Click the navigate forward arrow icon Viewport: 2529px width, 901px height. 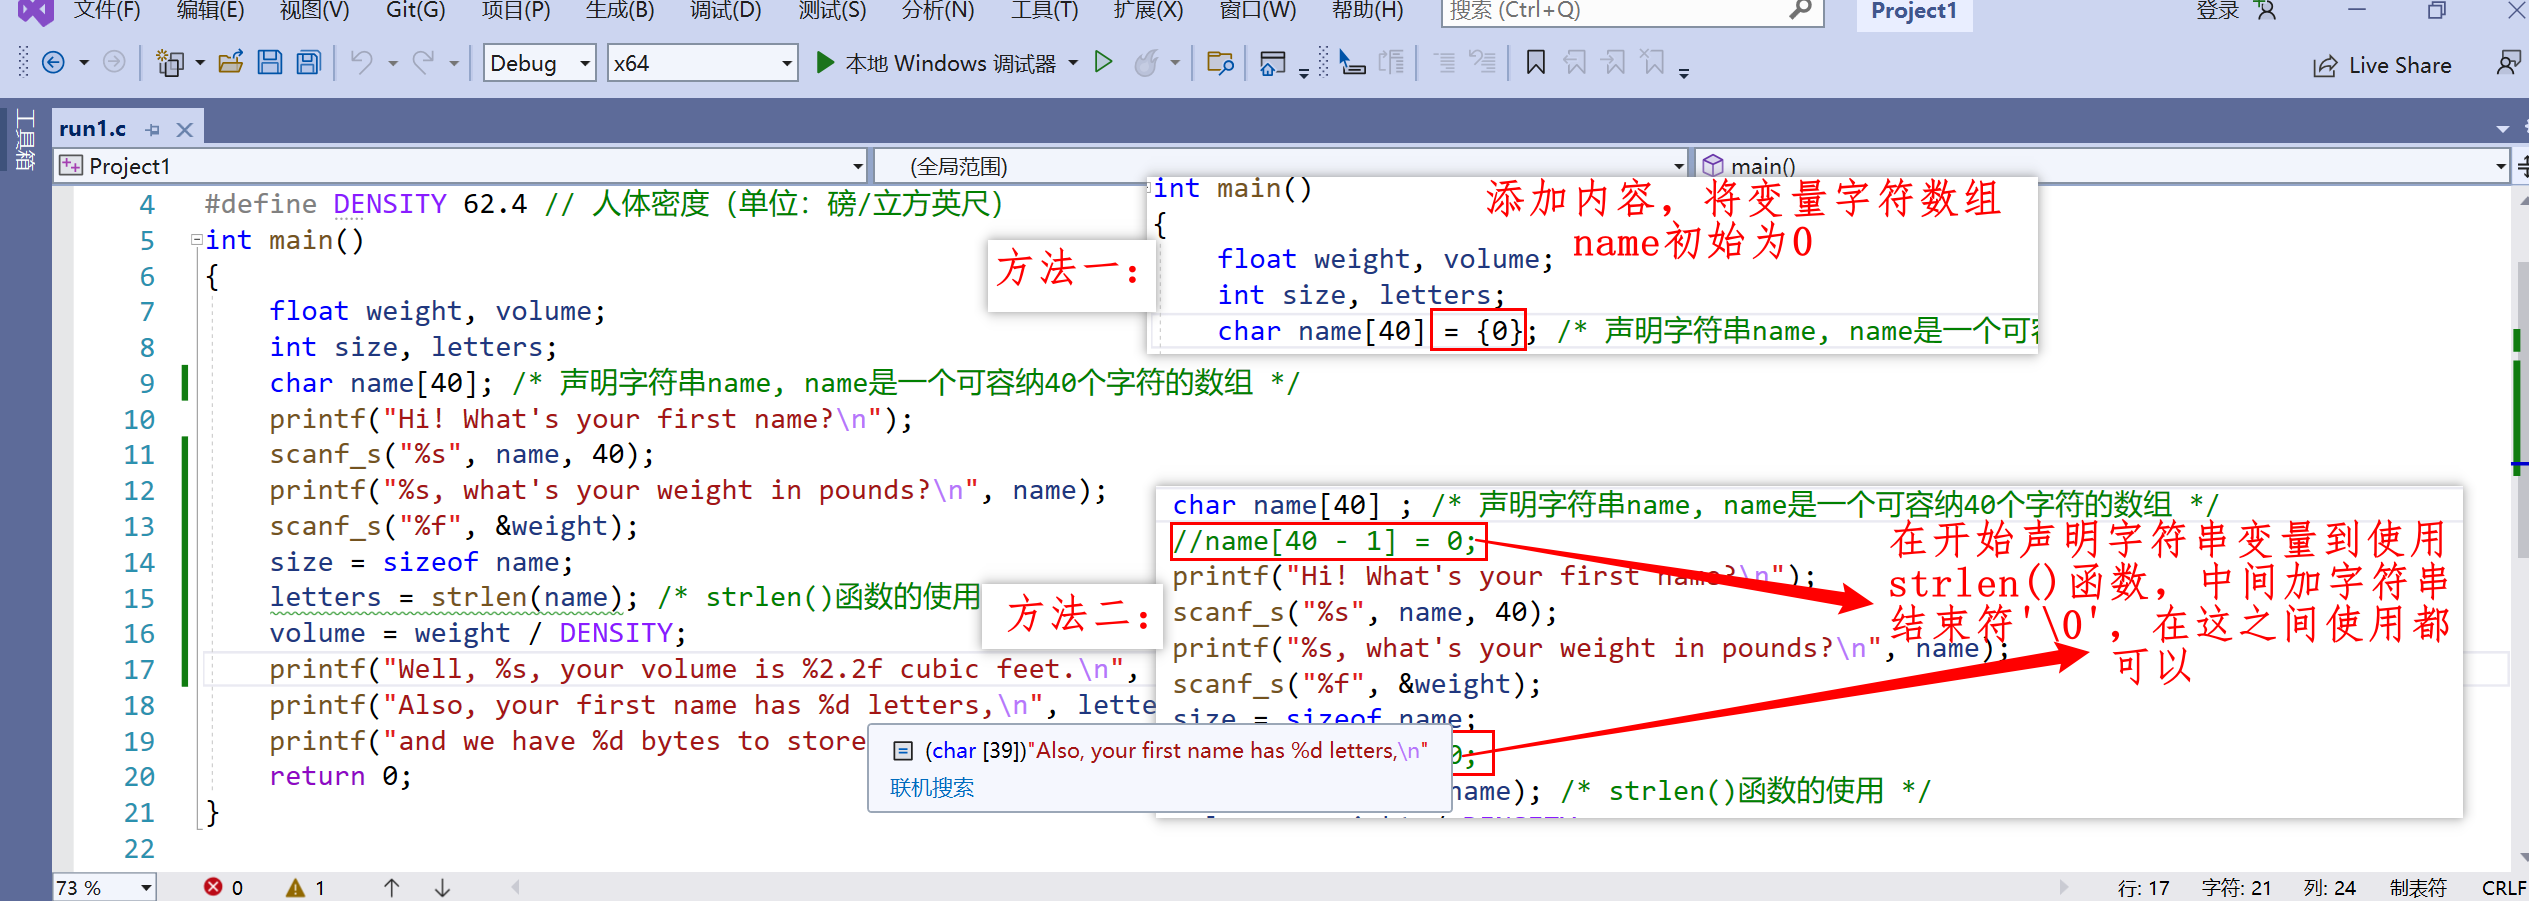(115, 63)
